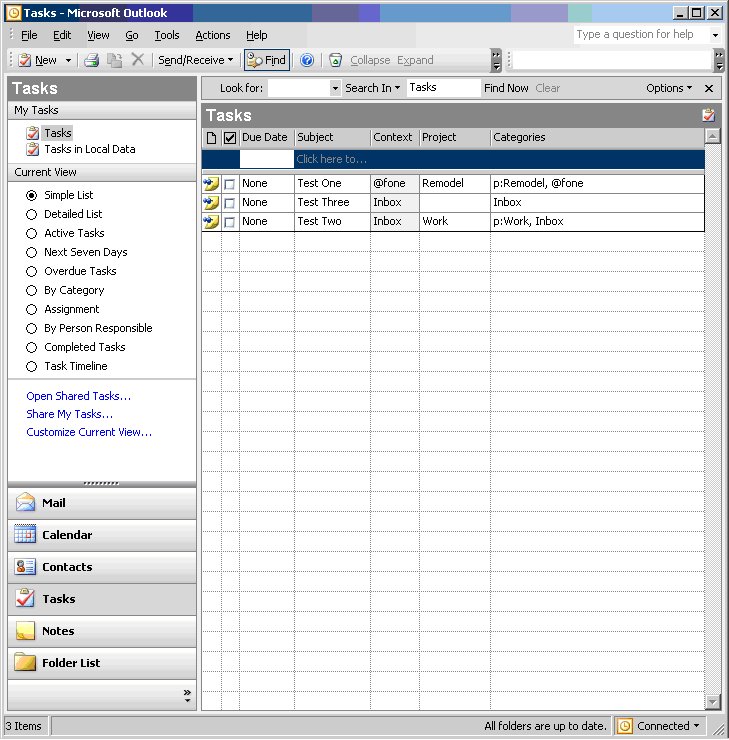Open the Options dropdown in the Find bar
Viewport: 729px width, 740px height.
pyautogui.click(x=668, y=88)
